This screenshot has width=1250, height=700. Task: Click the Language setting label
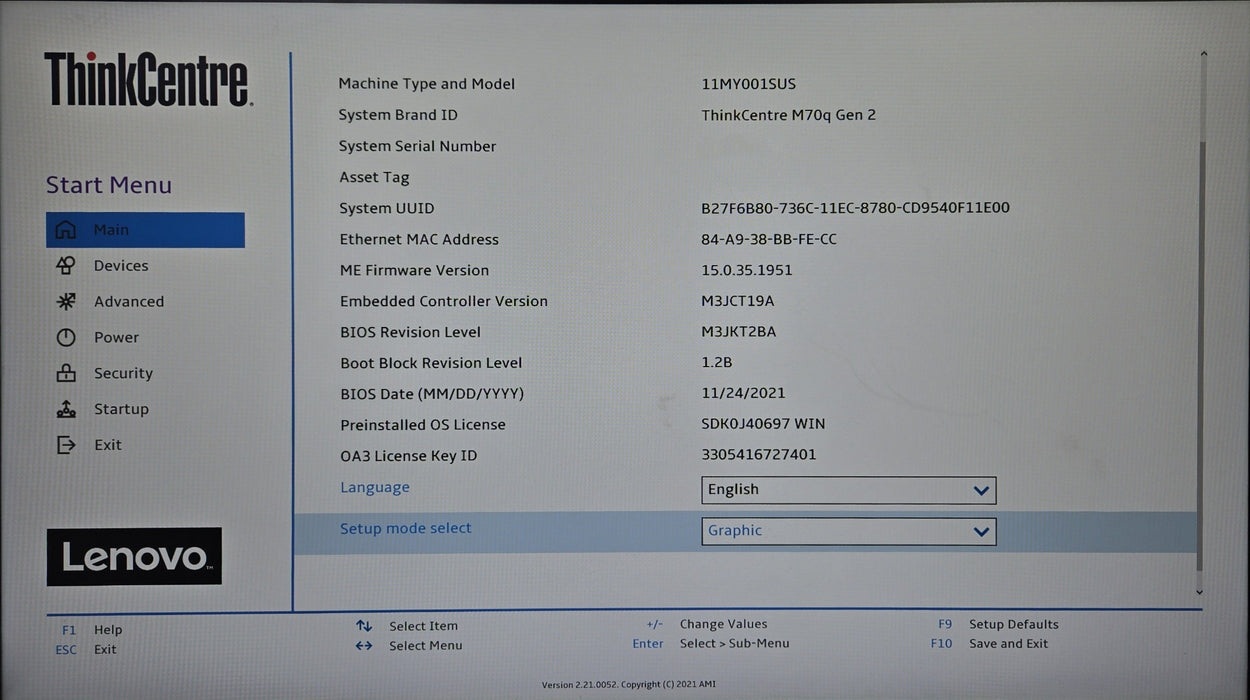(x=375, y=488)
